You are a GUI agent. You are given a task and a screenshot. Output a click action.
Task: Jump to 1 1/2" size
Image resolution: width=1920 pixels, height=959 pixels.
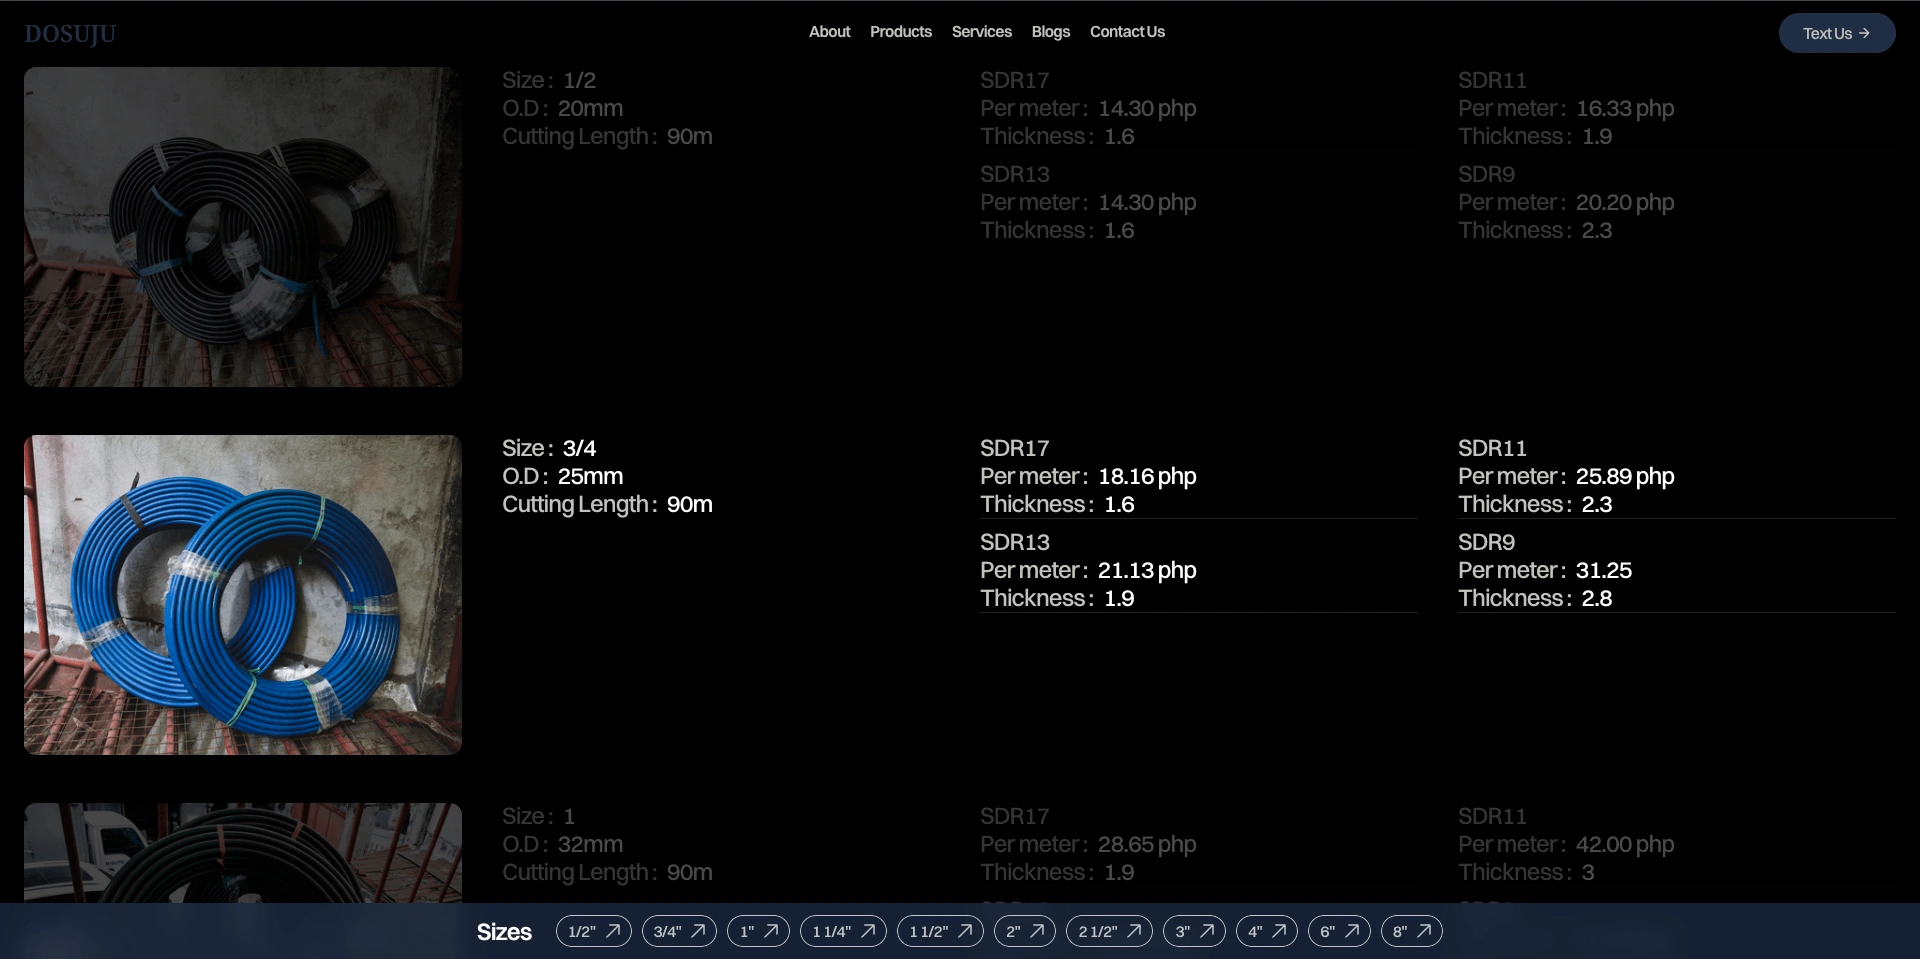click(x=940, y=931)
